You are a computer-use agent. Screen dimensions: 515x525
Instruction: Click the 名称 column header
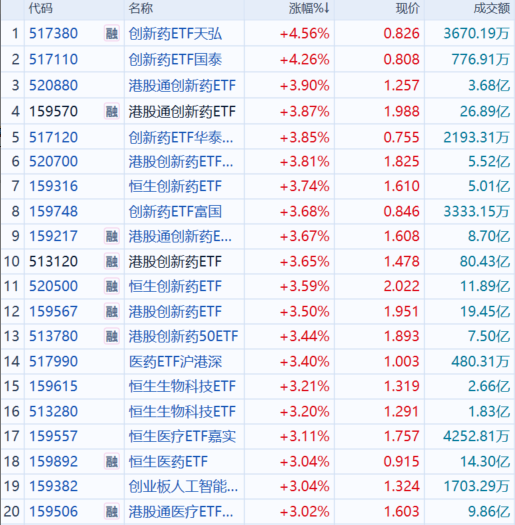141,8
